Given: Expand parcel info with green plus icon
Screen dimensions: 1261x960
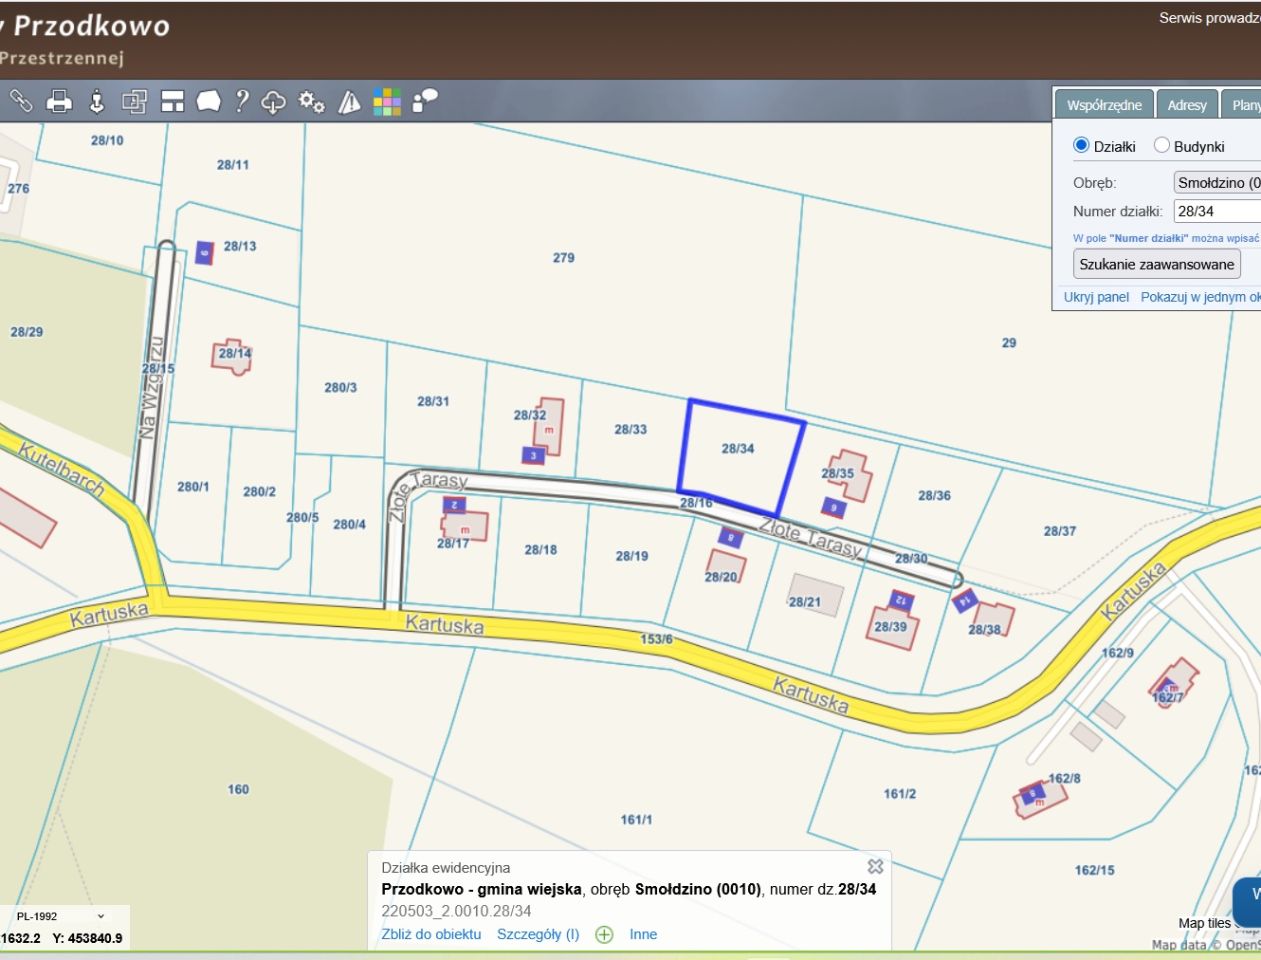Looking at the screenshot, I should pyautogui.click(x=604, y=935).
